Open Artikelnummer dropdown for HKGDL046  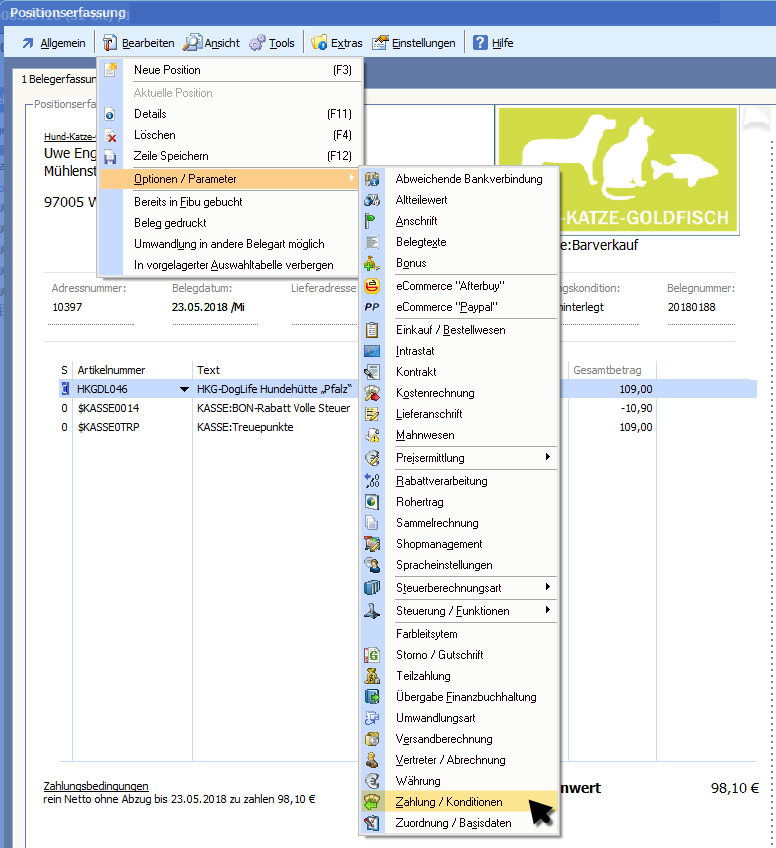(183, 389)
